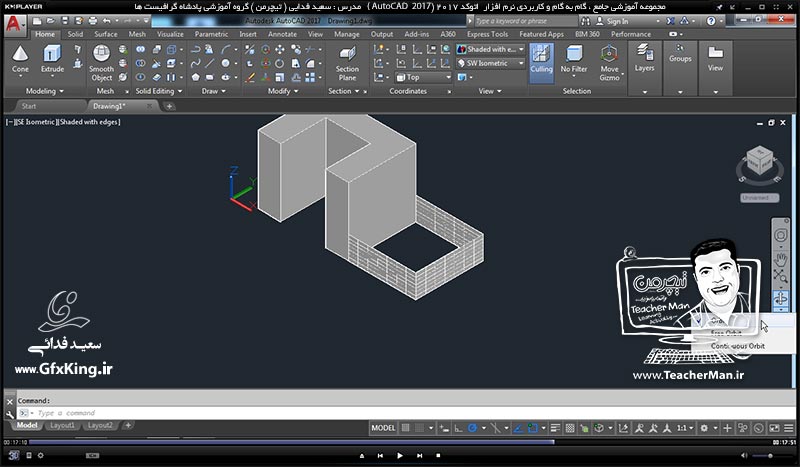Image resolution: width=800 pixels, height=467 pixels.
Task: Select the Line tool in Draw panel
Action: click(x=210, y=63)
